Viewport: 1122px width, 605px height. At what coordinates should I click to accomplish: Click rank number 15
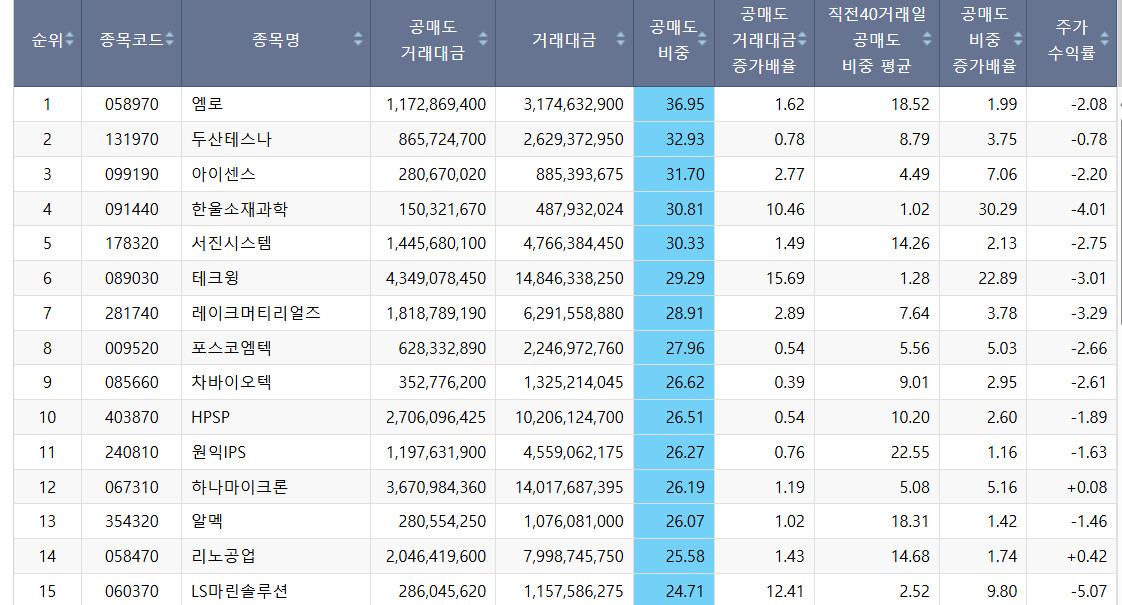47,591
